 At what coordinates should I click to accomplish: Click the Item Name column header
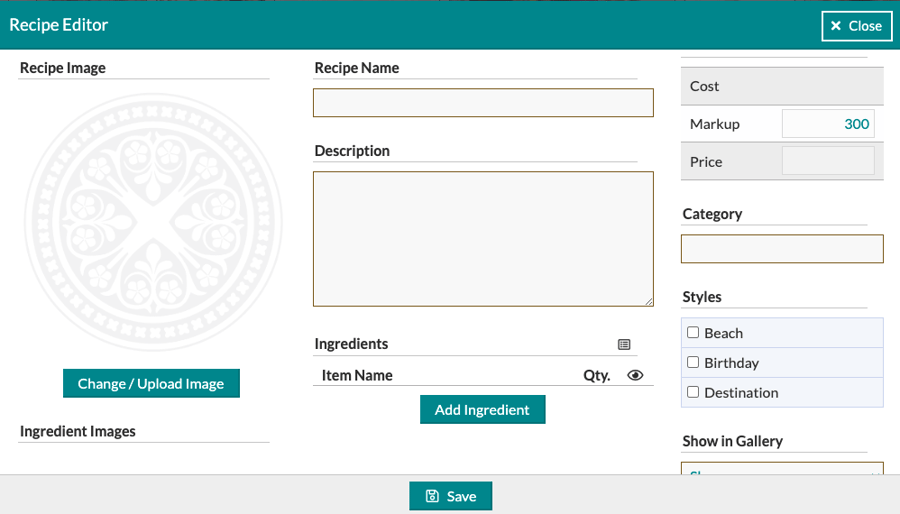pos(357,375)
